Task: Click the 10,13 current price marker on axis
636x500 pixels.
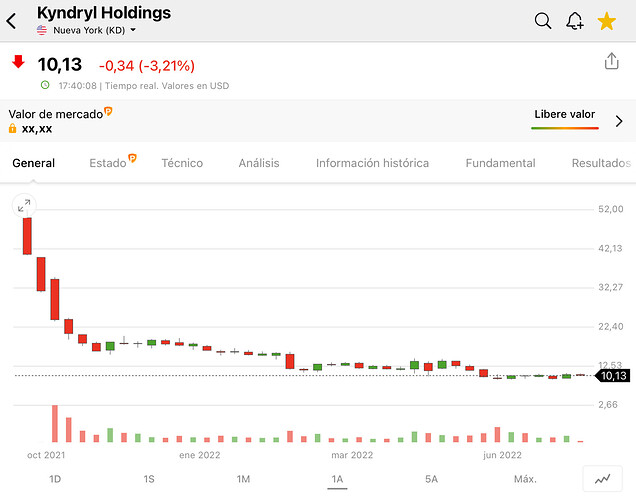Action: (x=613, y=376)
